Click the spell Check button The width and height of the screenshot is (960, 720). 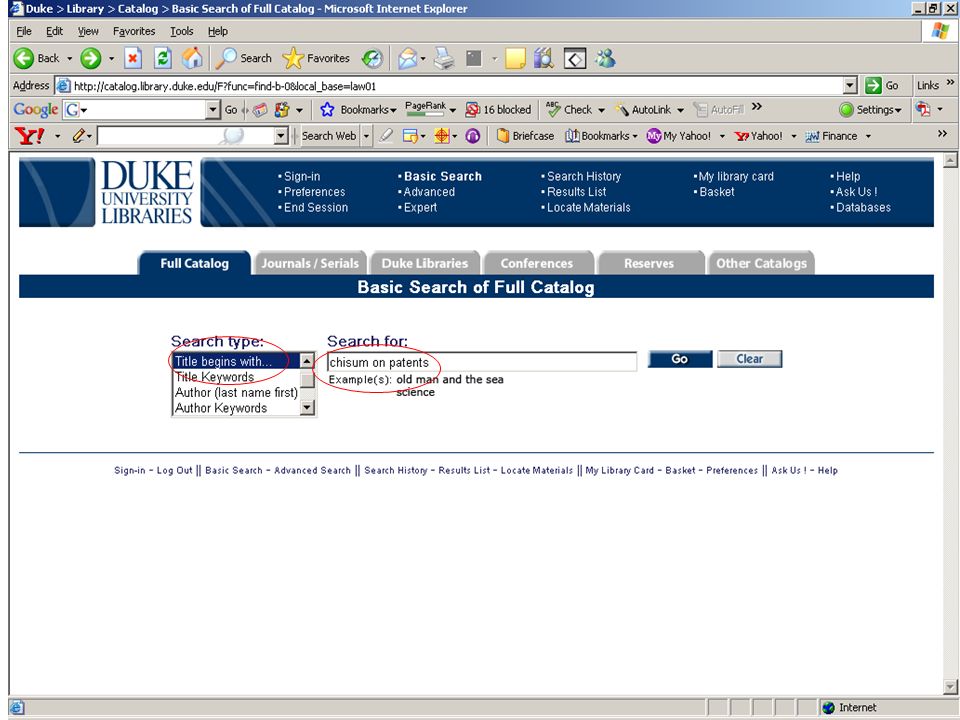(569, 110)
